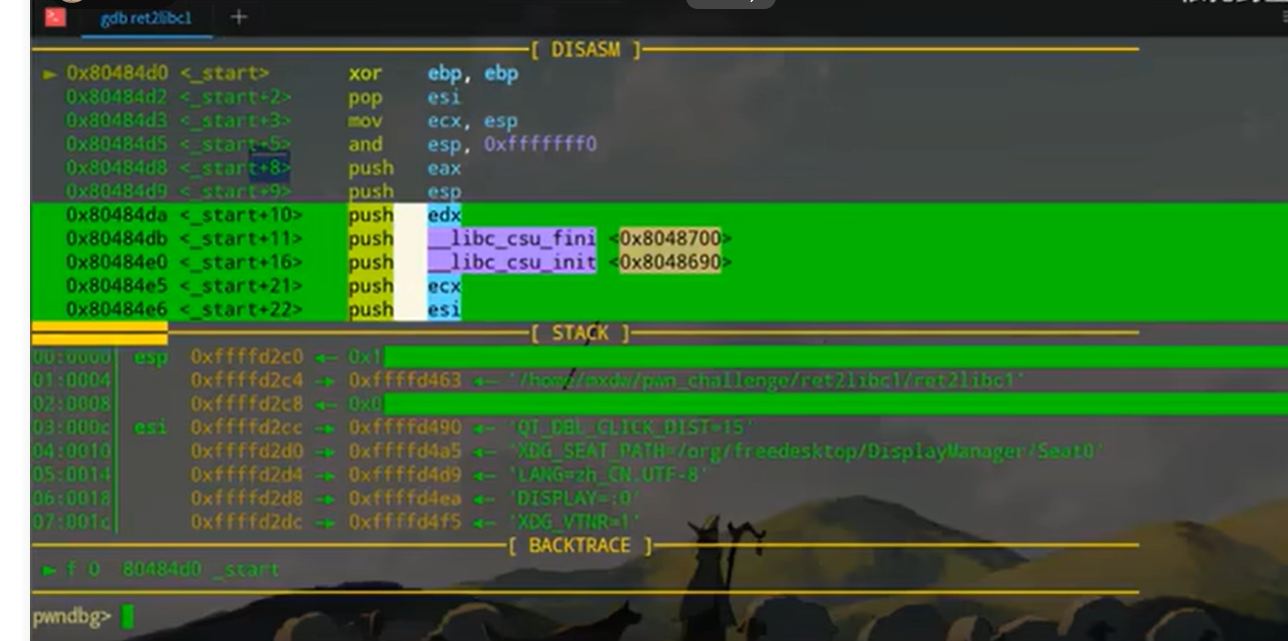This screenshot has width=1288, height=641.
Task: Click the 0xffffd490 pointer value
Action: (x=405, y=428)
